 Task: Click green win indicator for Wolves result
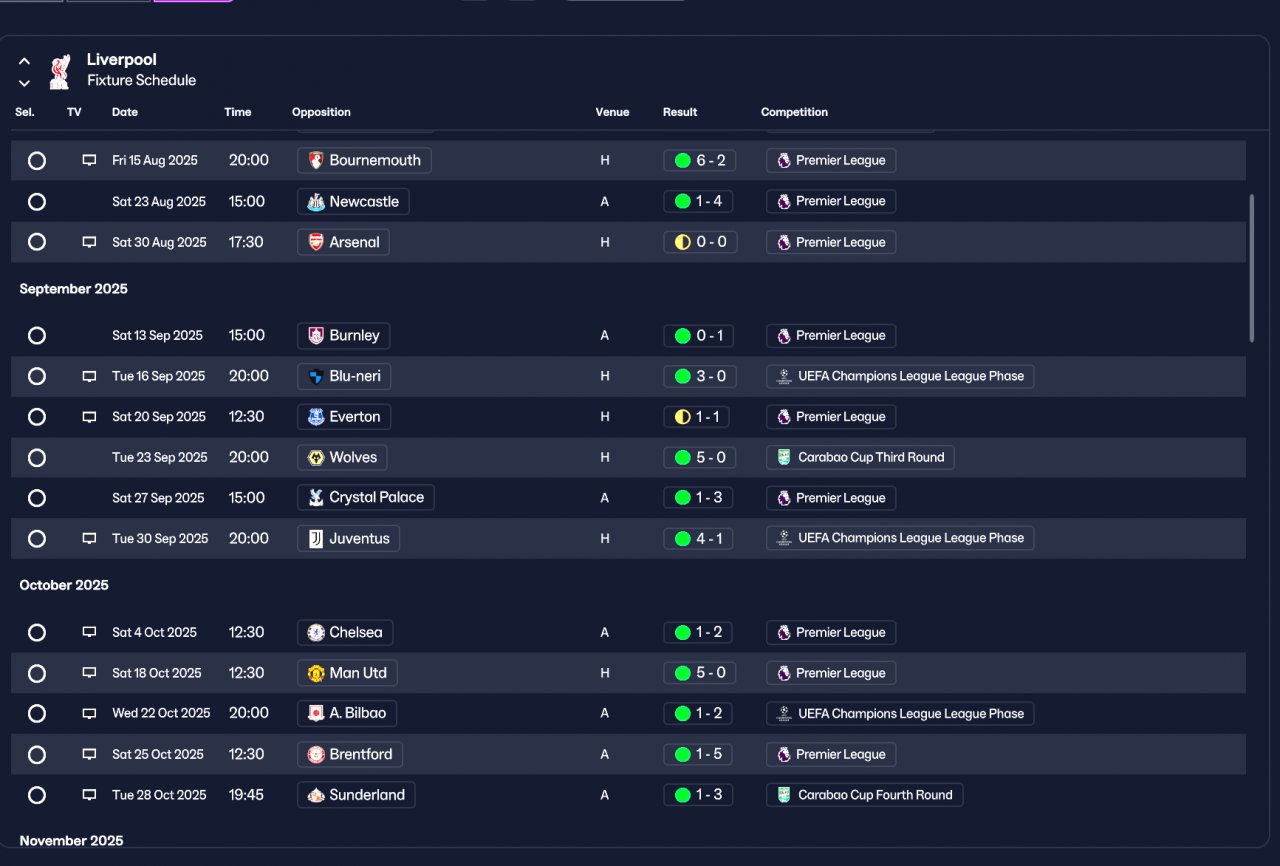click(683, 457)
